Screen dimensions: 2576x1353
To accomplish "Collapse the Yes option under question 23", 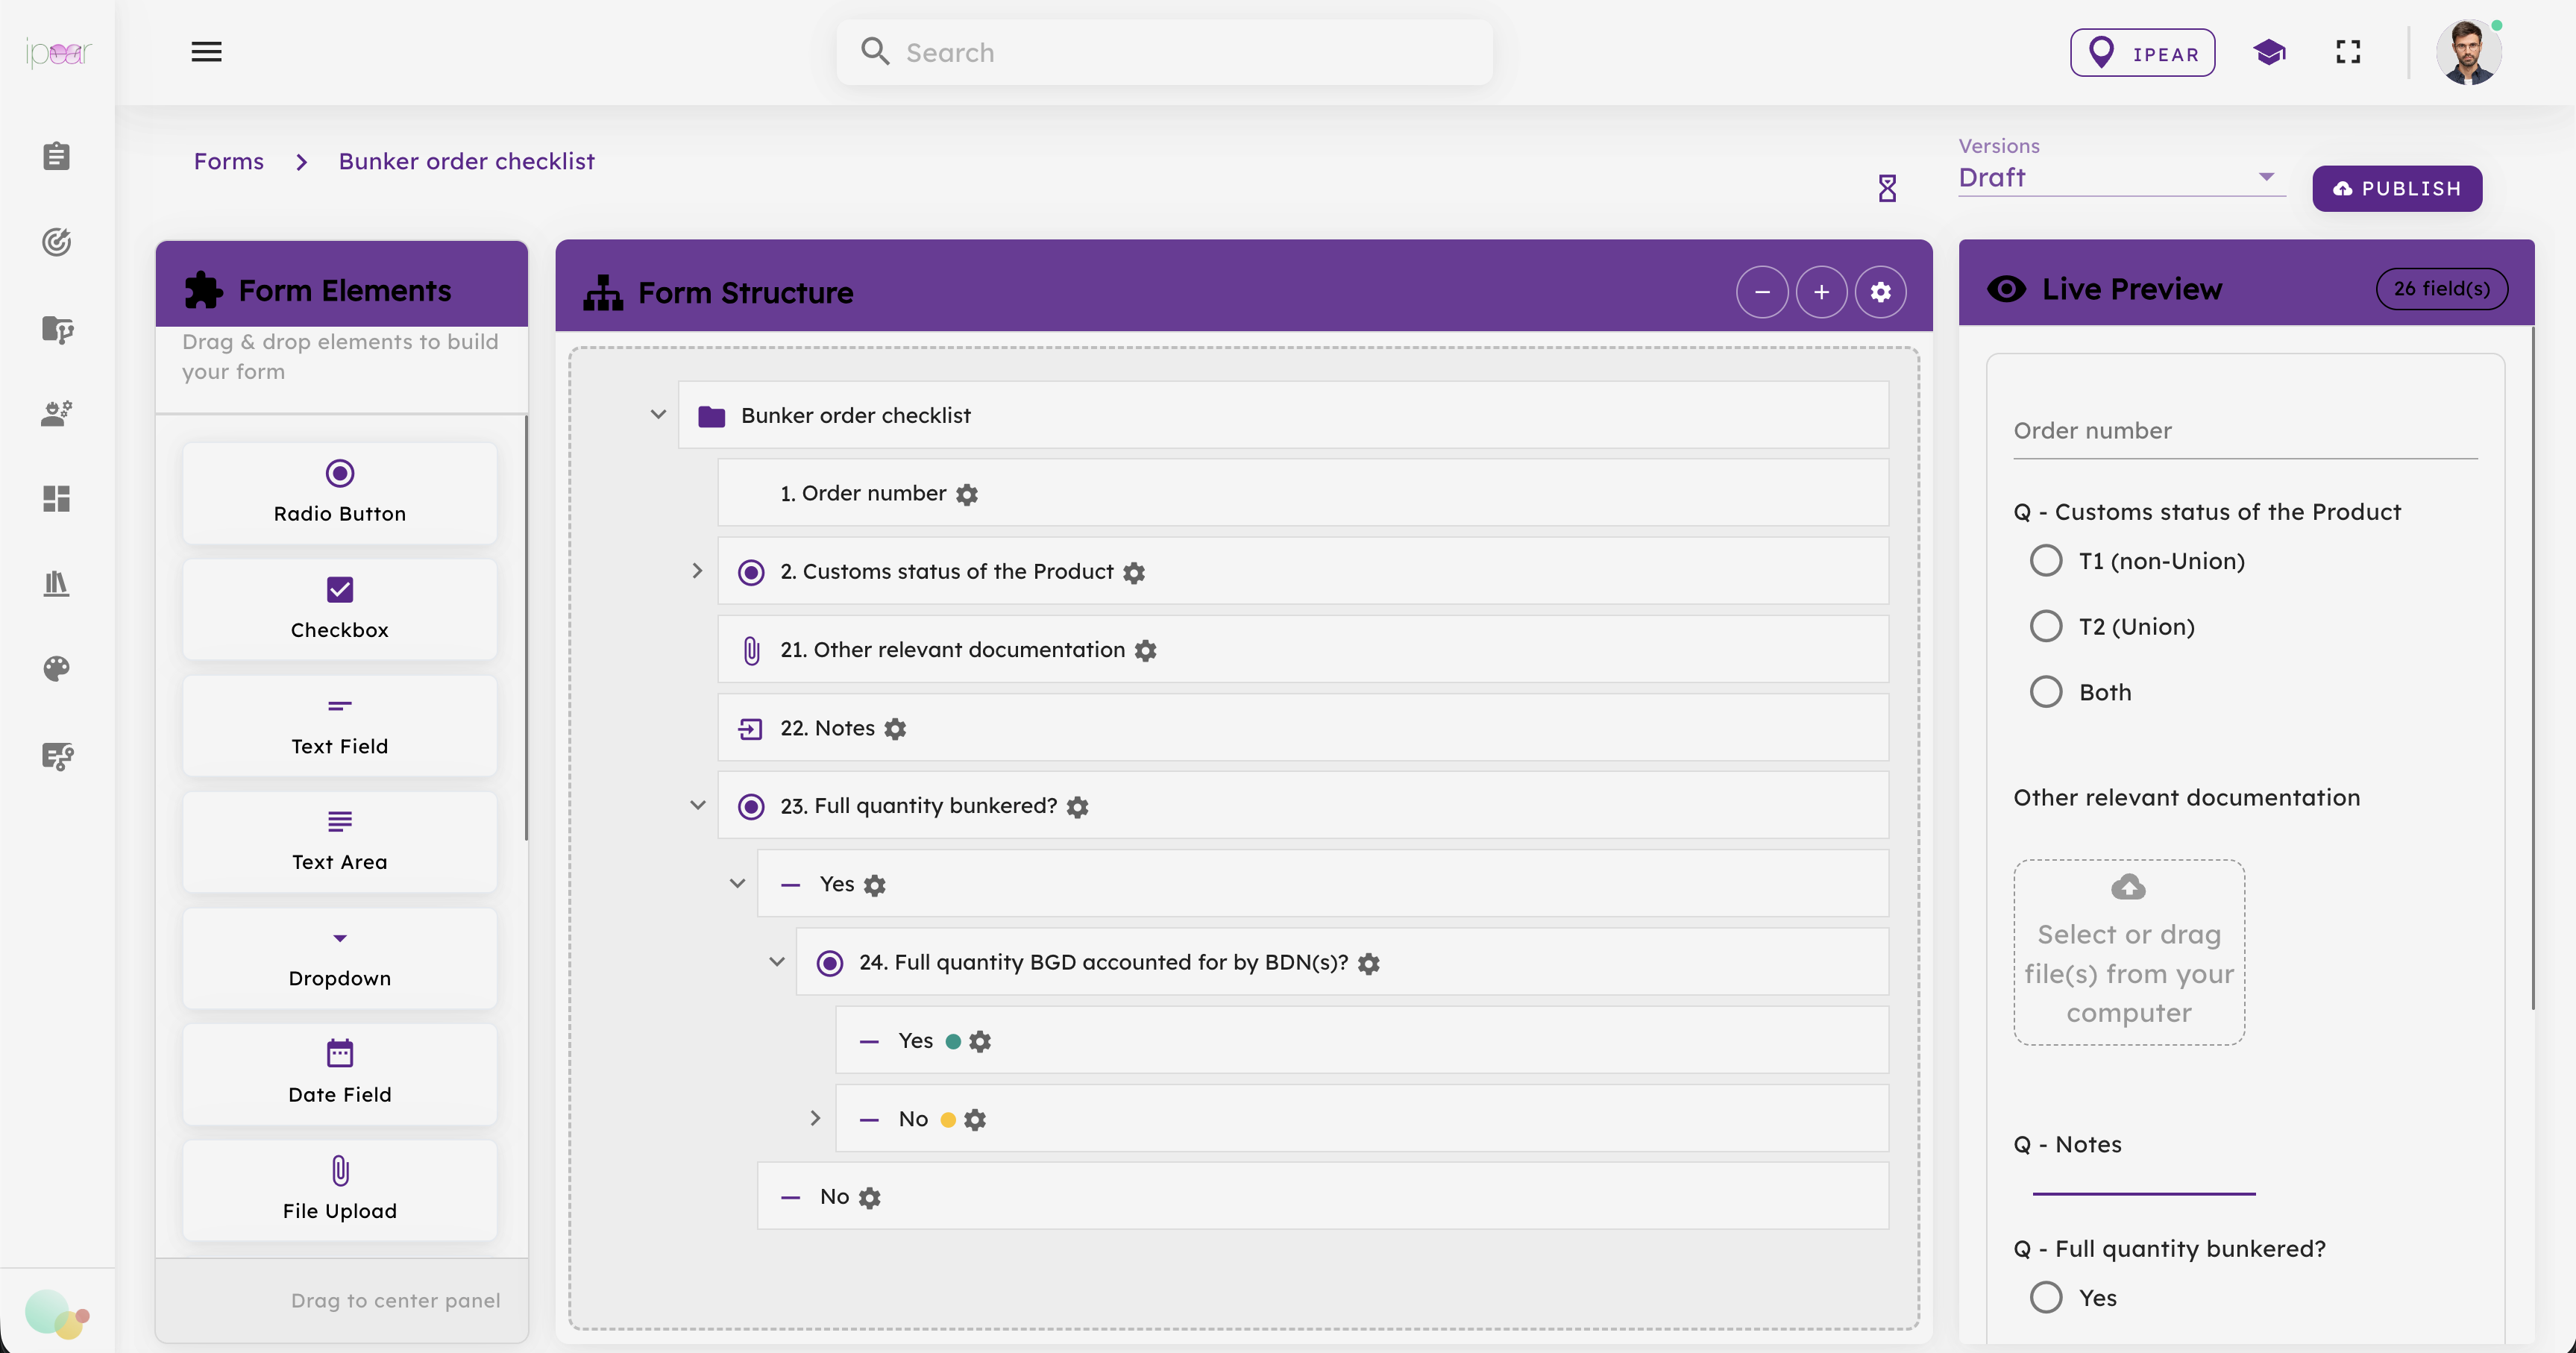I will pos(737,883).
